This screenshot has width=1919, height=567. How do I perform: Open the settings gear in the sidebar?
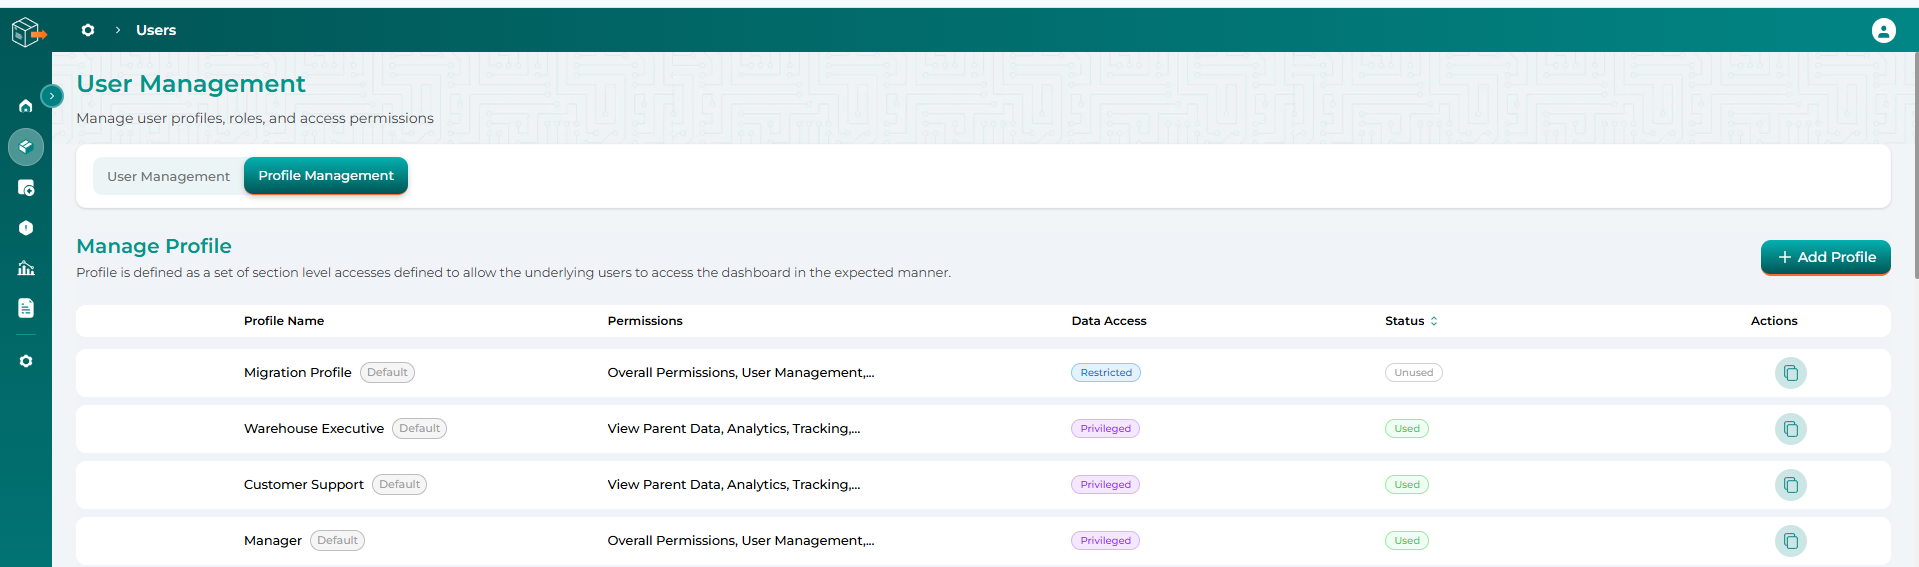point(26,361)
